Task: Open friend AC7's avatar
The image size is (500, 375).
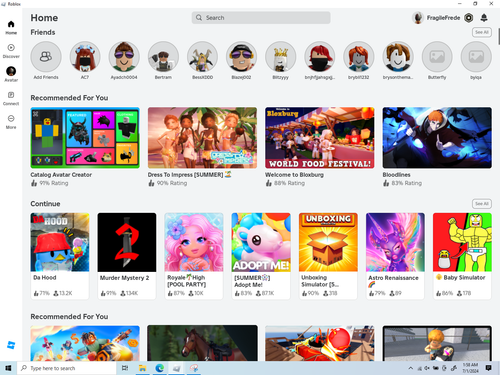Action: coord(85,57)
